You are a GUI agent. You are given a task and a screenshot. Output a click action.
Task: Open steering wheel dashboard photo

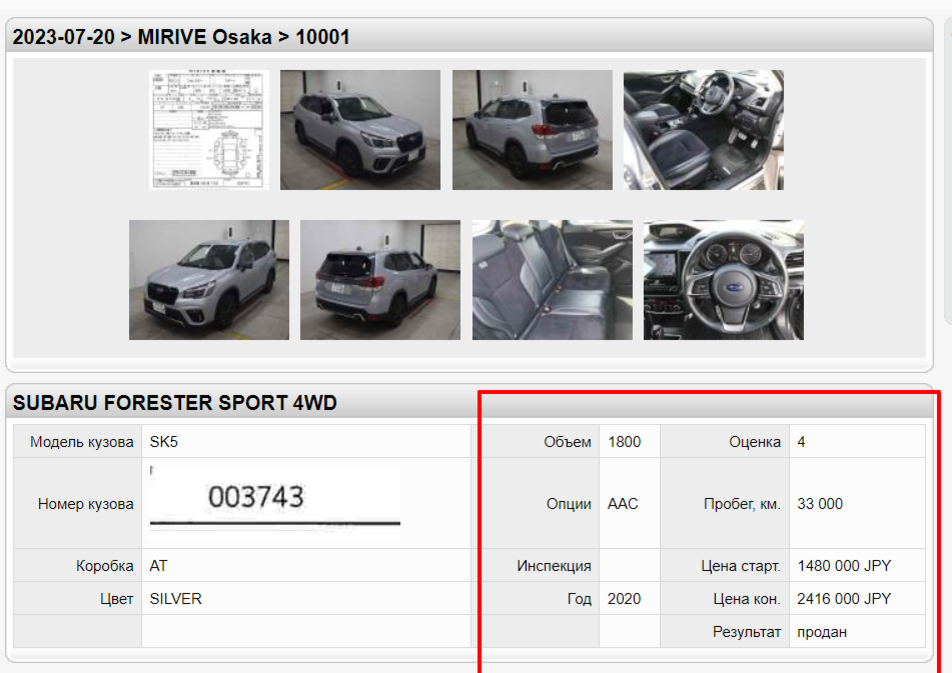pos(724,279)
